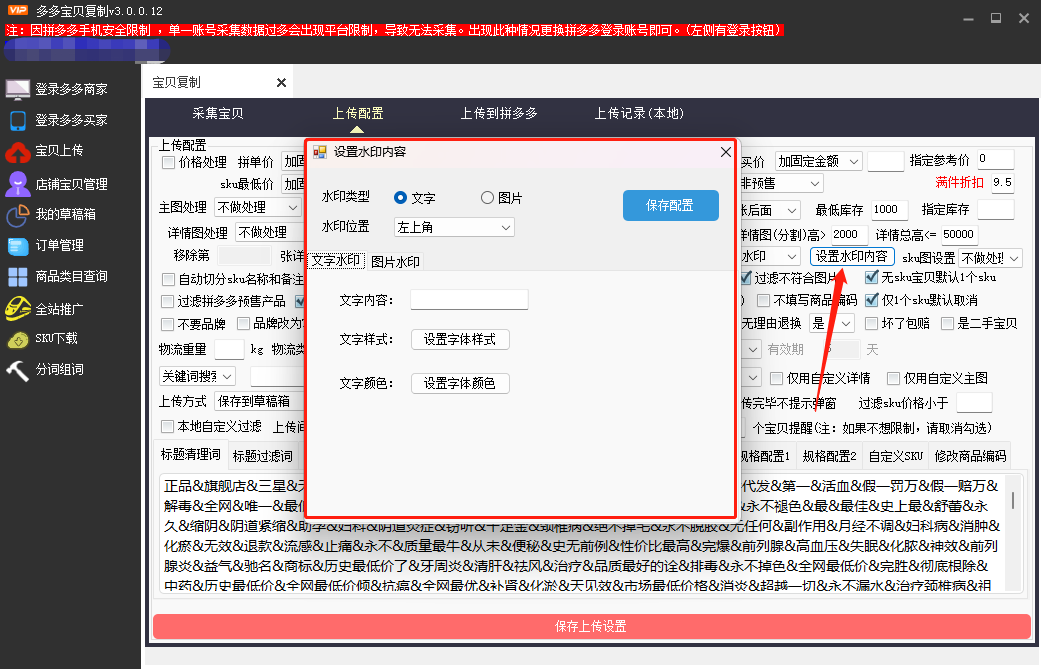
Task: Go to 上传记录(本地) tab
Action: (639, 113)
